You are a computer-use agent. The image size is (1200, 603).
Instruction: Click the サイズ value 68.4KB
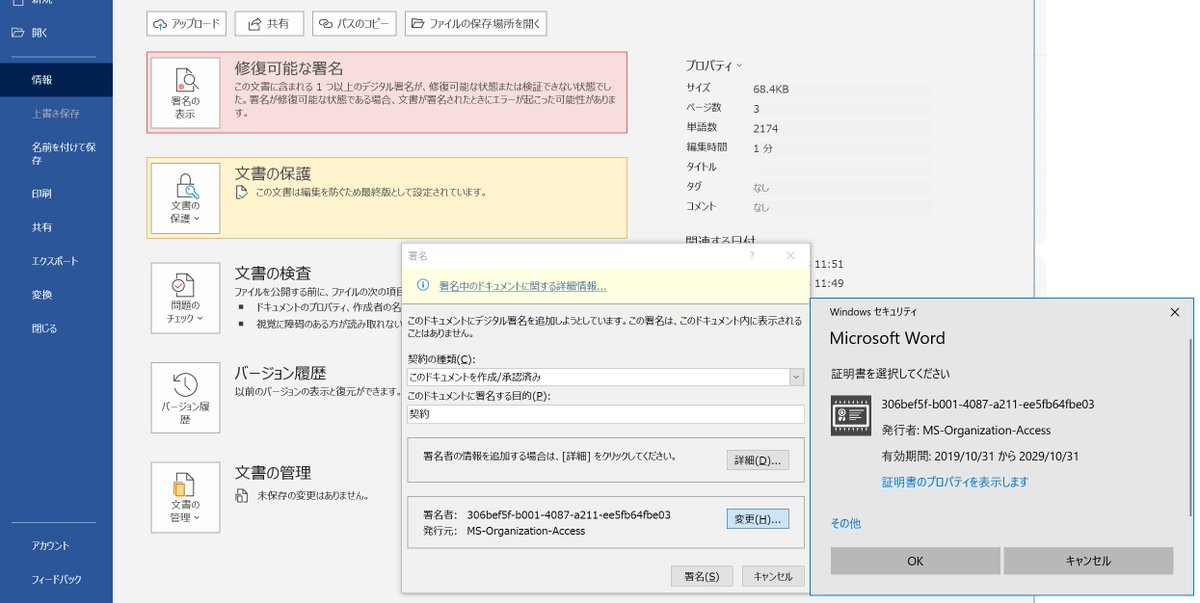771,89
